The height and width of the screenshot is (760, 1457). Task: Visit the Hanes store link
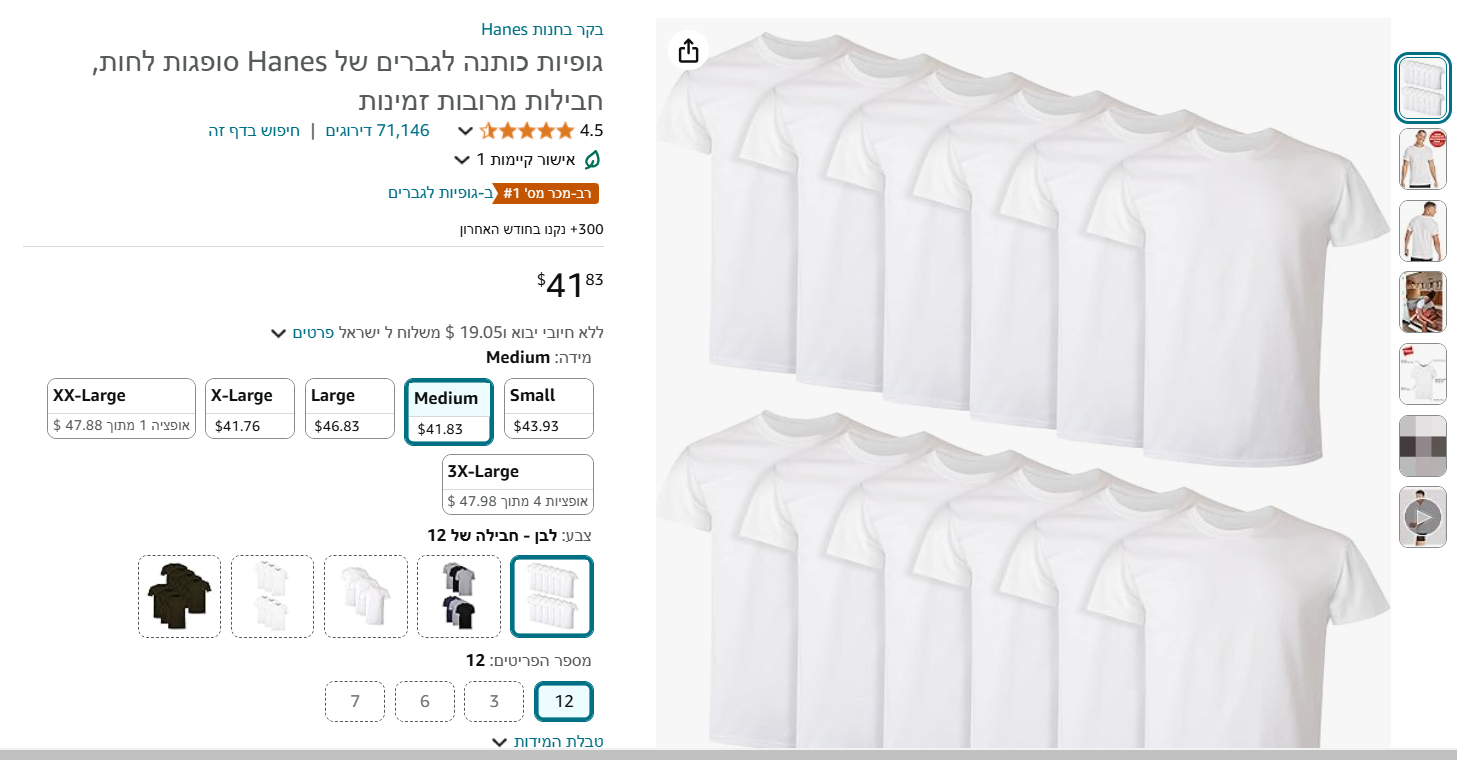[542, 29]
